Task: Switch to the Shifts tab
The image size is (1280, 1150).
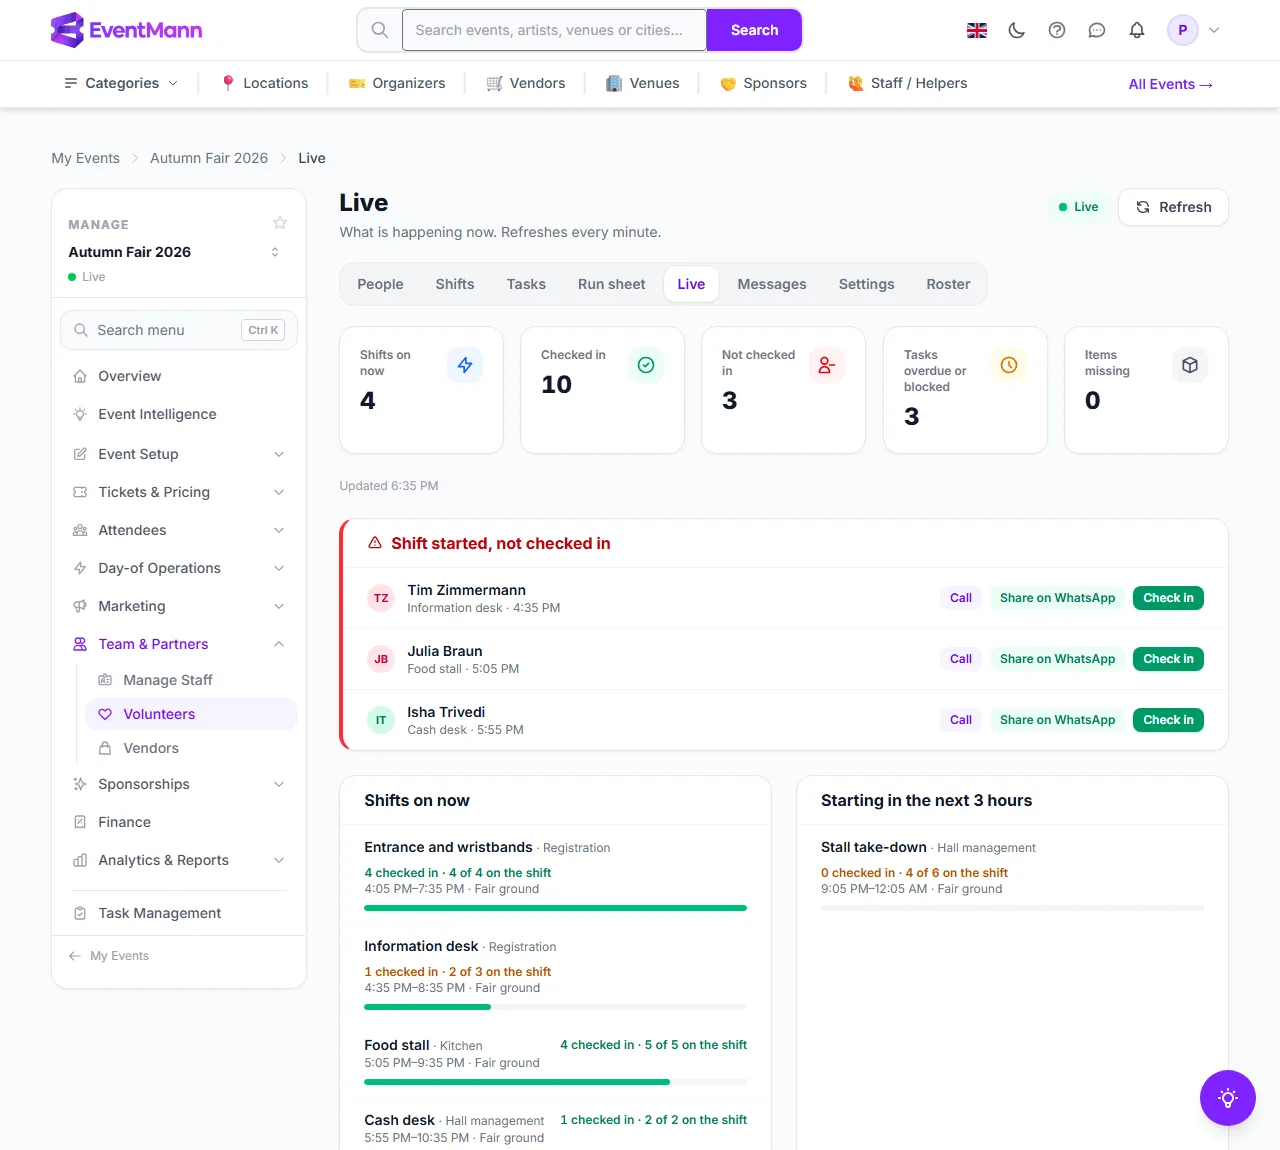Action: tap(455, 284)
